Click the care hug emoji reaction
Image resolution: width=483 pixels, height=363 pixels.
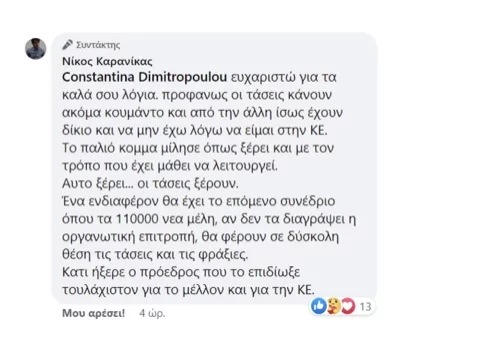coord(334,306)
